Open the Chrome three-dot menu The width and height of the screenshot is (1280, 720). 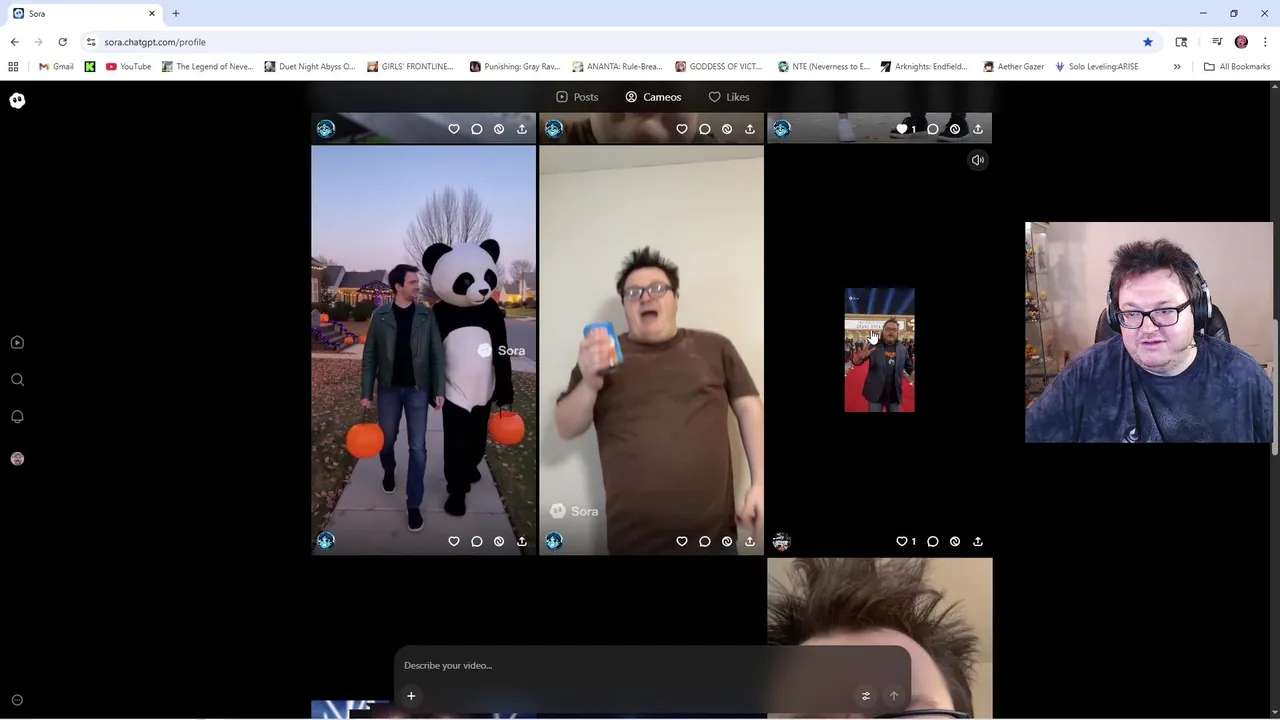tap(1265, 42)
